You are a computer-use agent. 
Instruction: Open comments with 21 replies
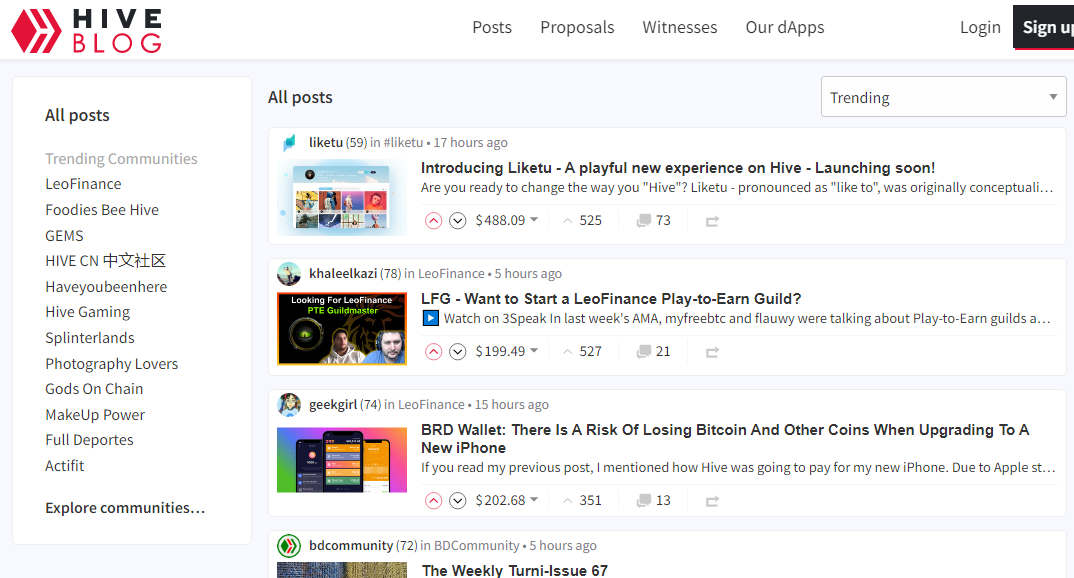pyautogui.click(x=653, y=351)
